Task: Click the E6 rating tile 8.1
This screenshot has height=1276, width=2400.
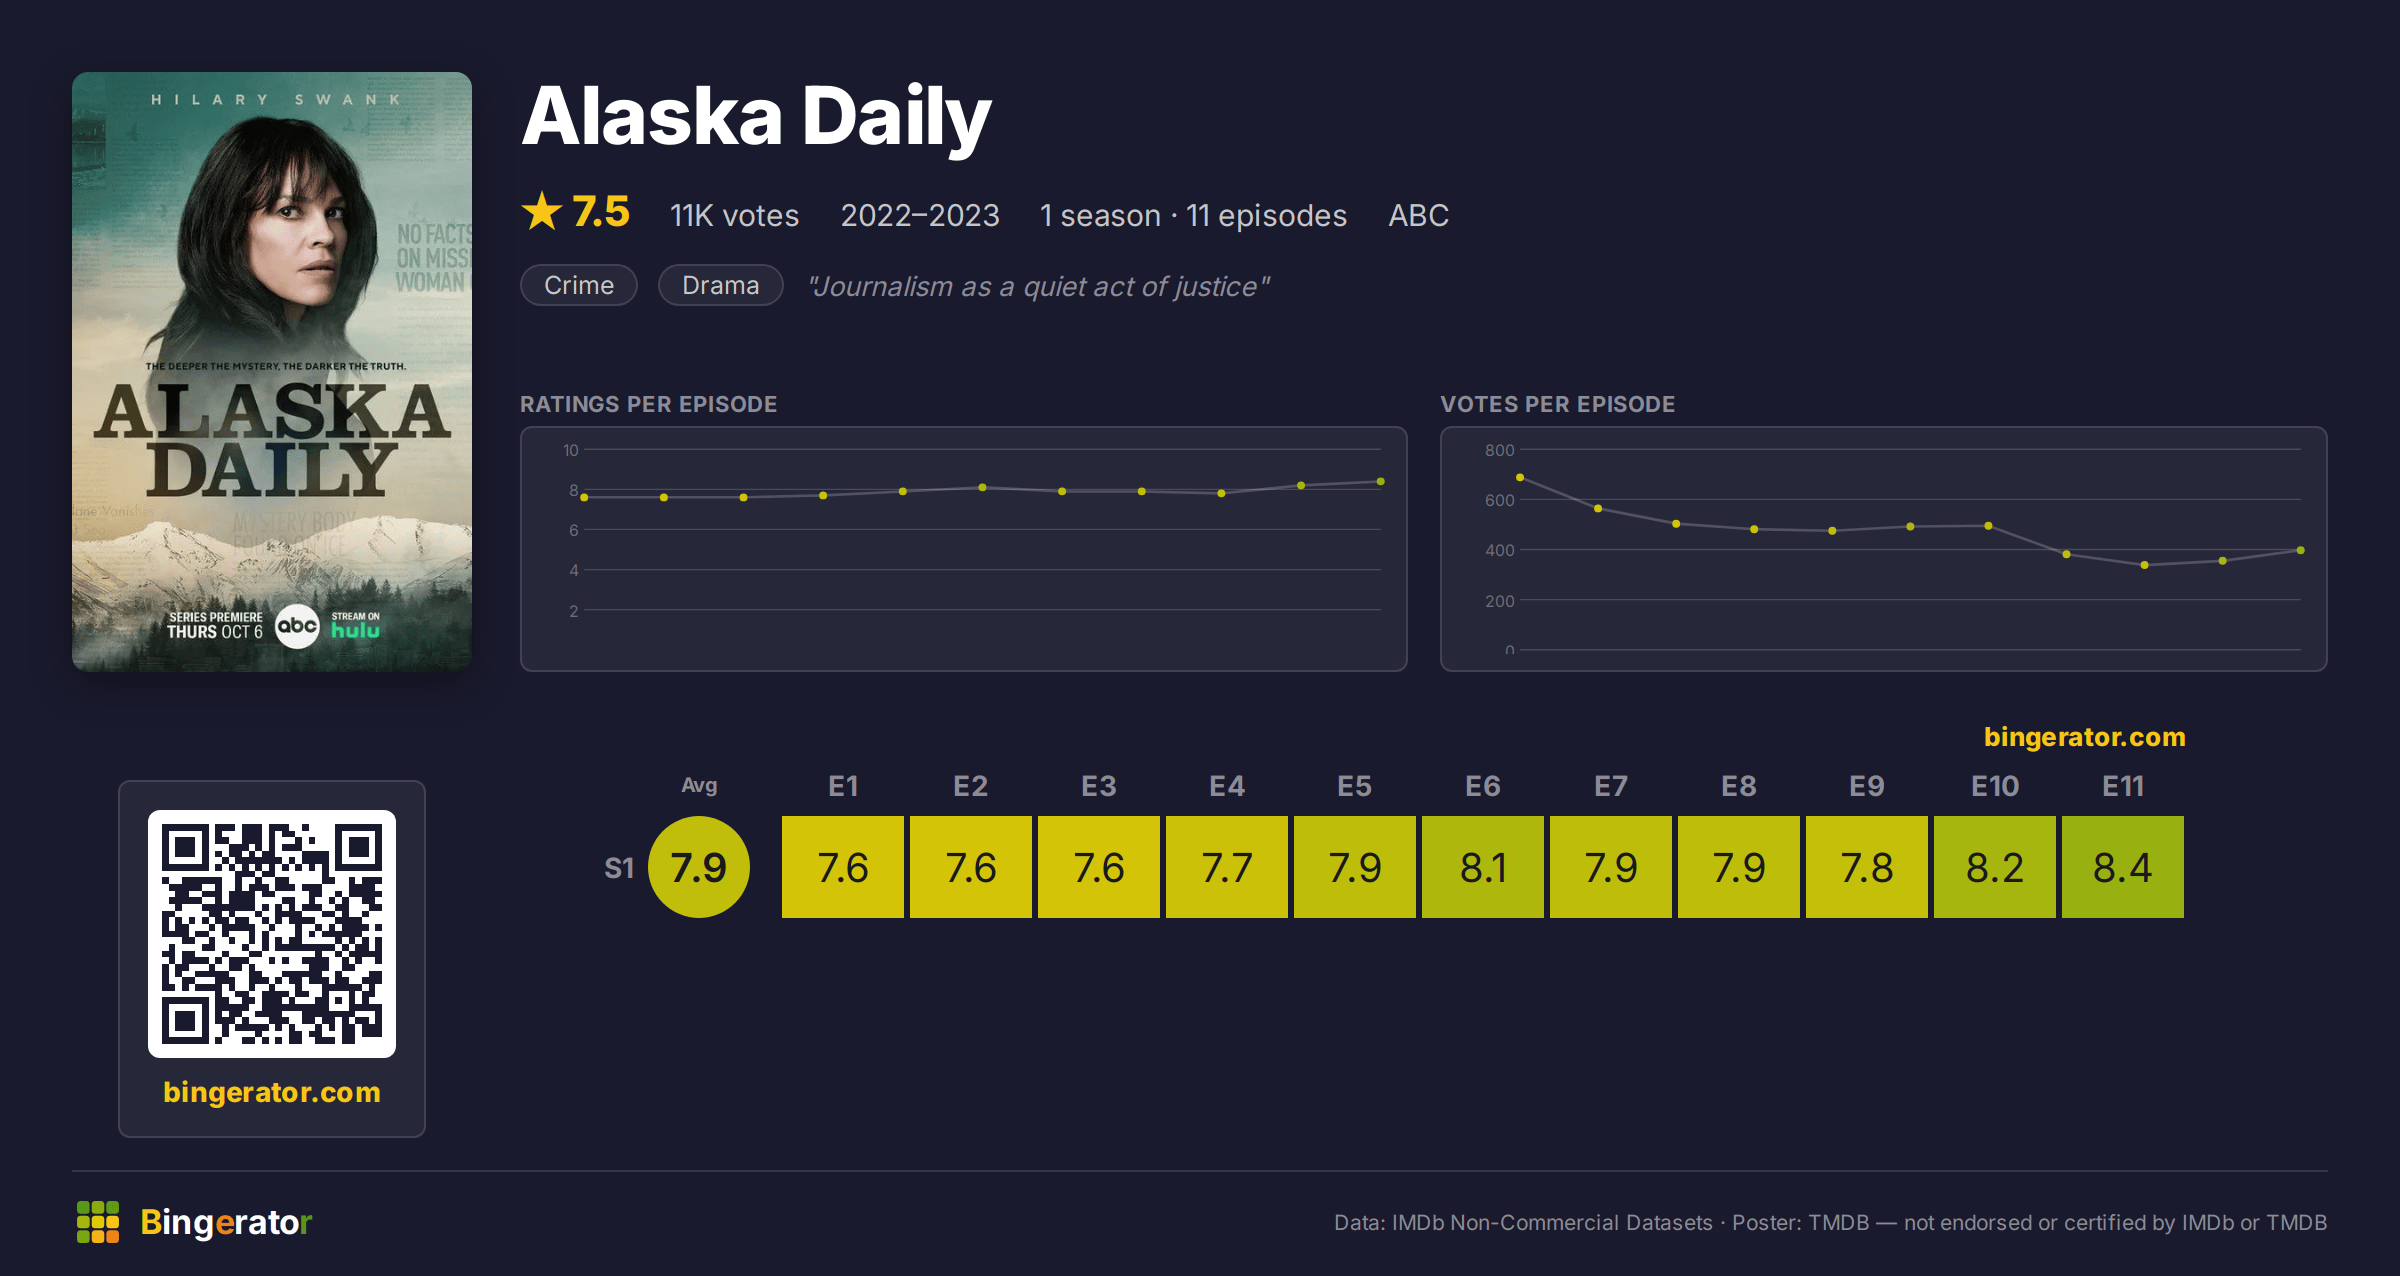Action: click(1483, 867)
